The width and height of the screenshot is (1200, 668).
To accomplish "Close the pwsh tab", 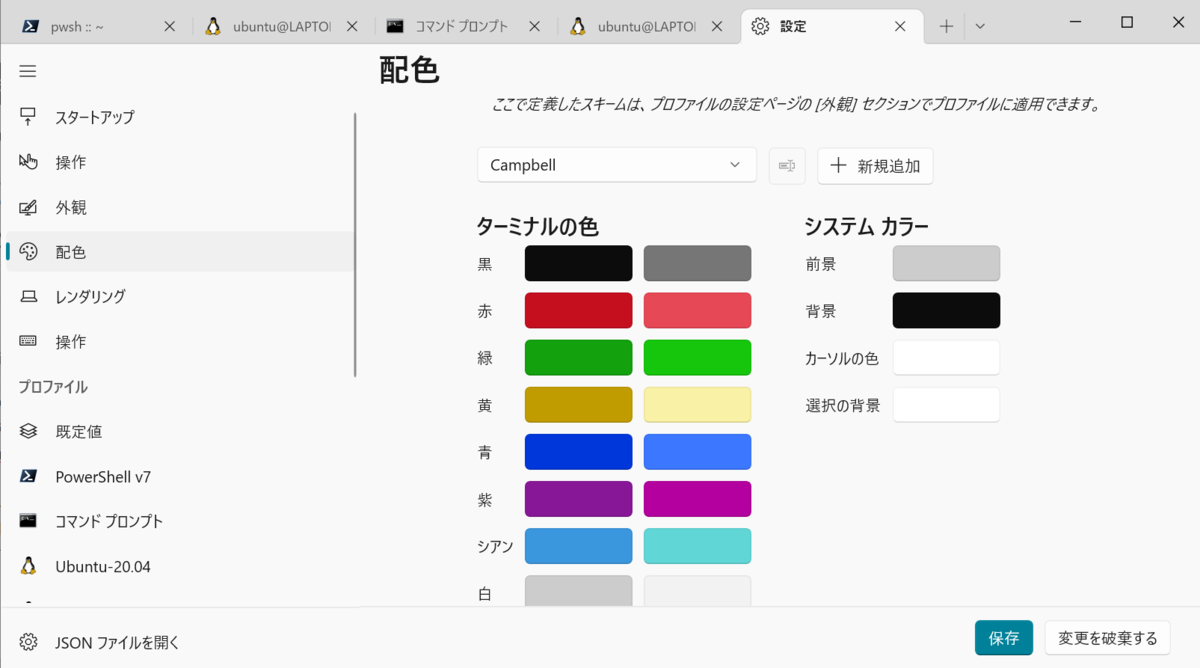I will tap(169, 27).
